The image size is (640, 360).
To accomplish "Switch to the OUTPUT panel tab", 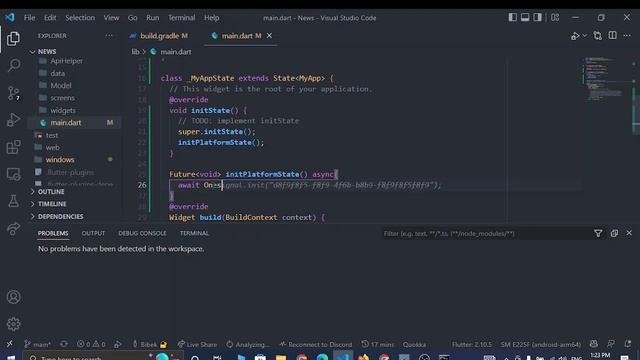I will pos(93,233).
